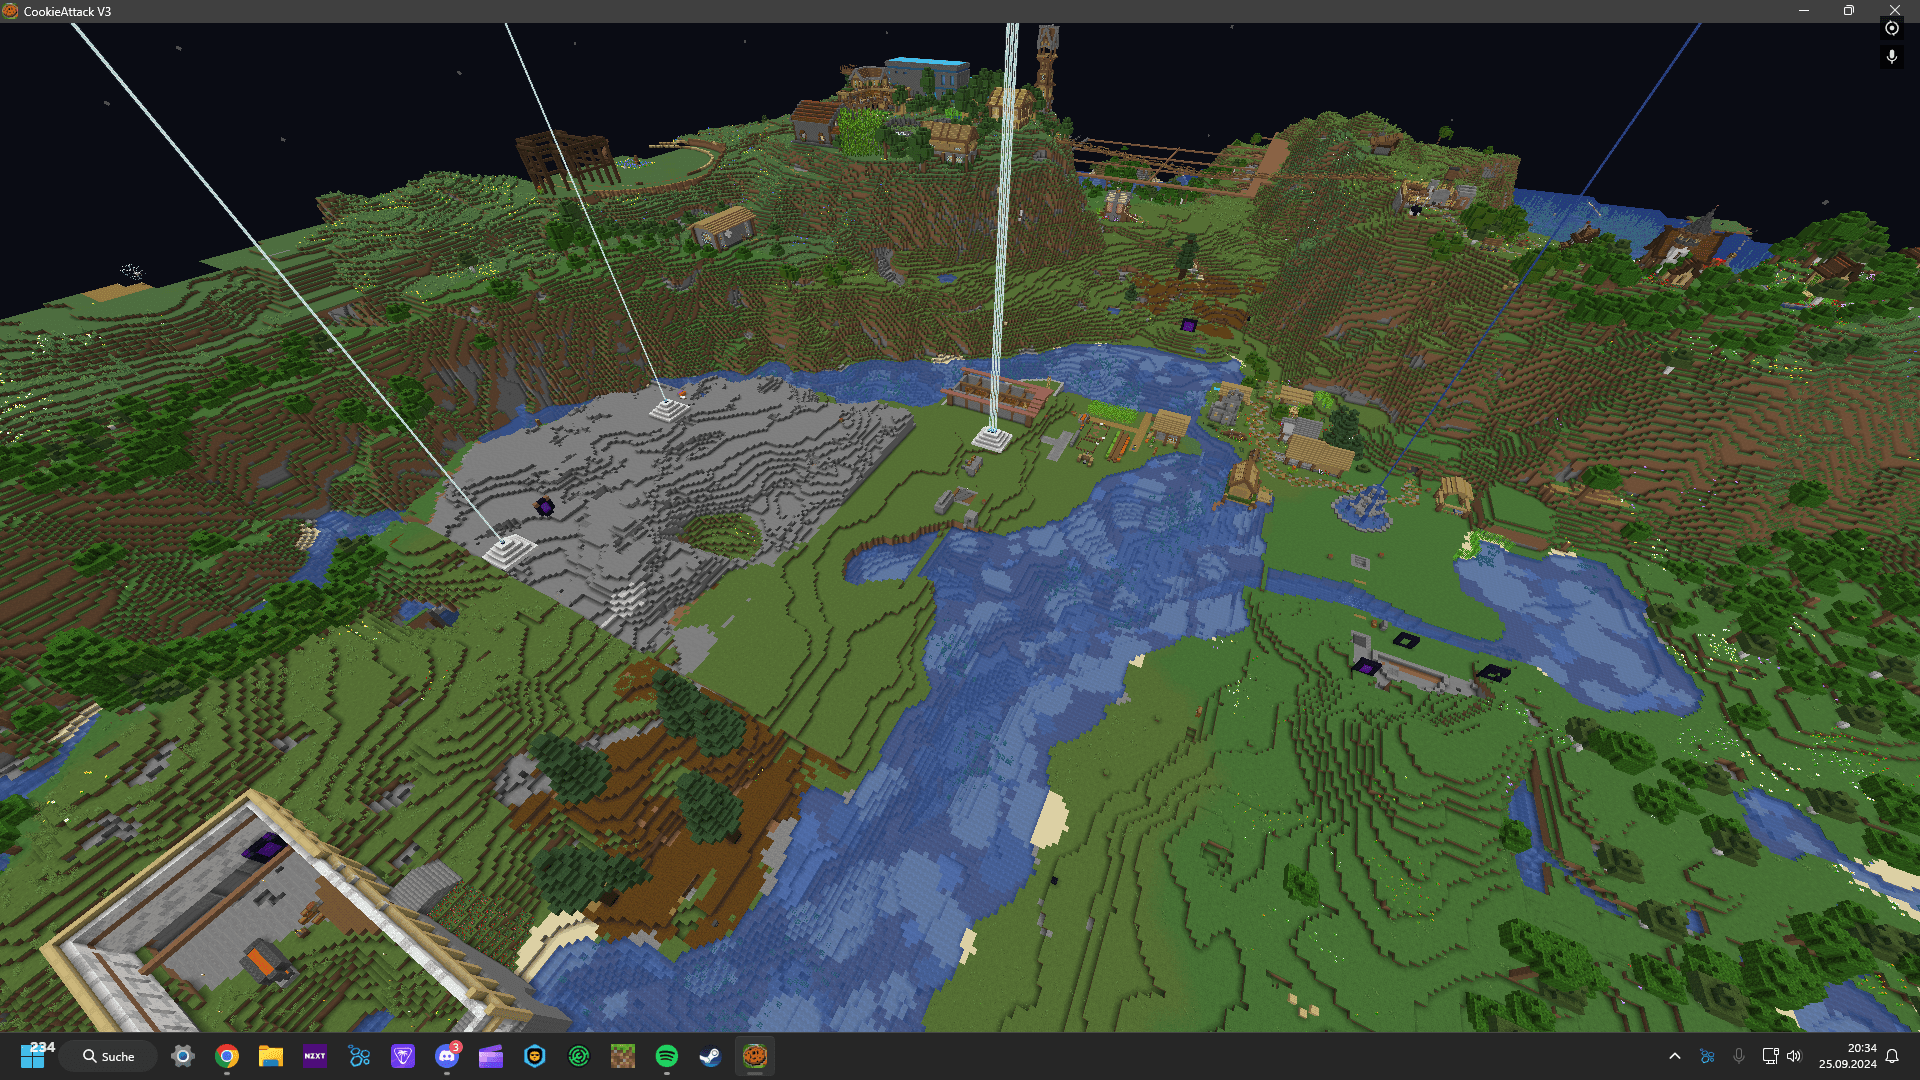
Task: Open the Settings gear taskbar icon
Action: point(183,1056)
